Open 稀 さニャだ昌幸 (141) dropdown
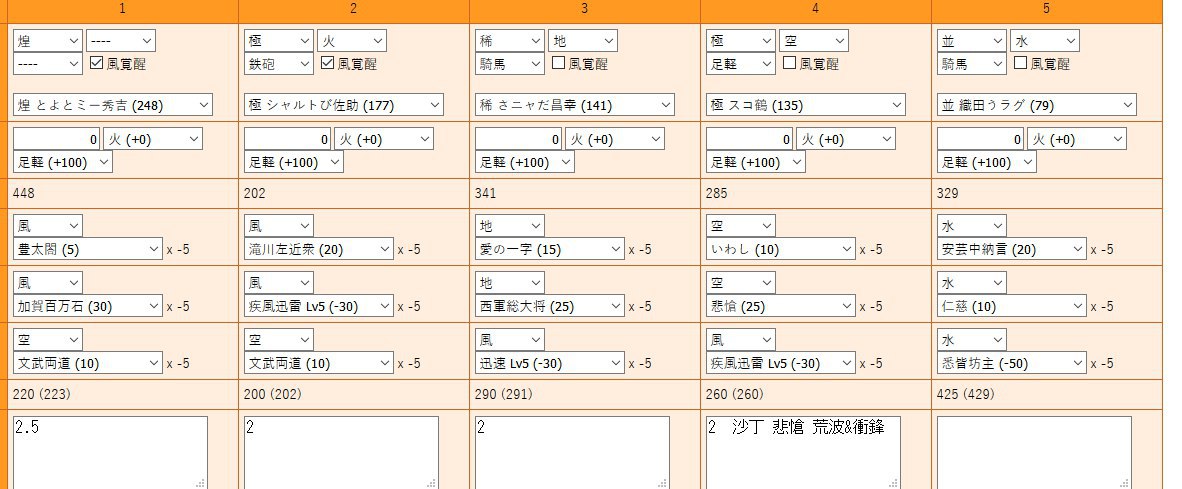 [x=575, y=105]
